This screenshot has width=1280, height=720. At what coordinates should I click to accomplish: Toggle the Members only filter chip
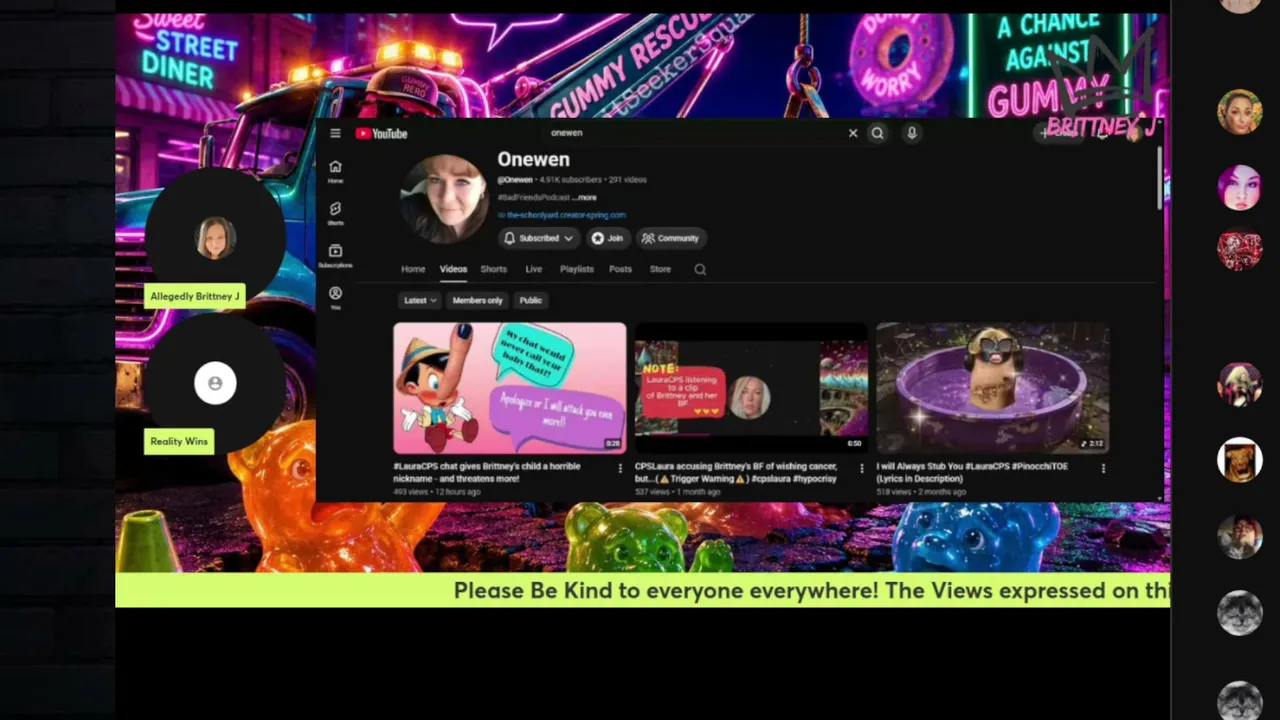[x=477, y=300]
